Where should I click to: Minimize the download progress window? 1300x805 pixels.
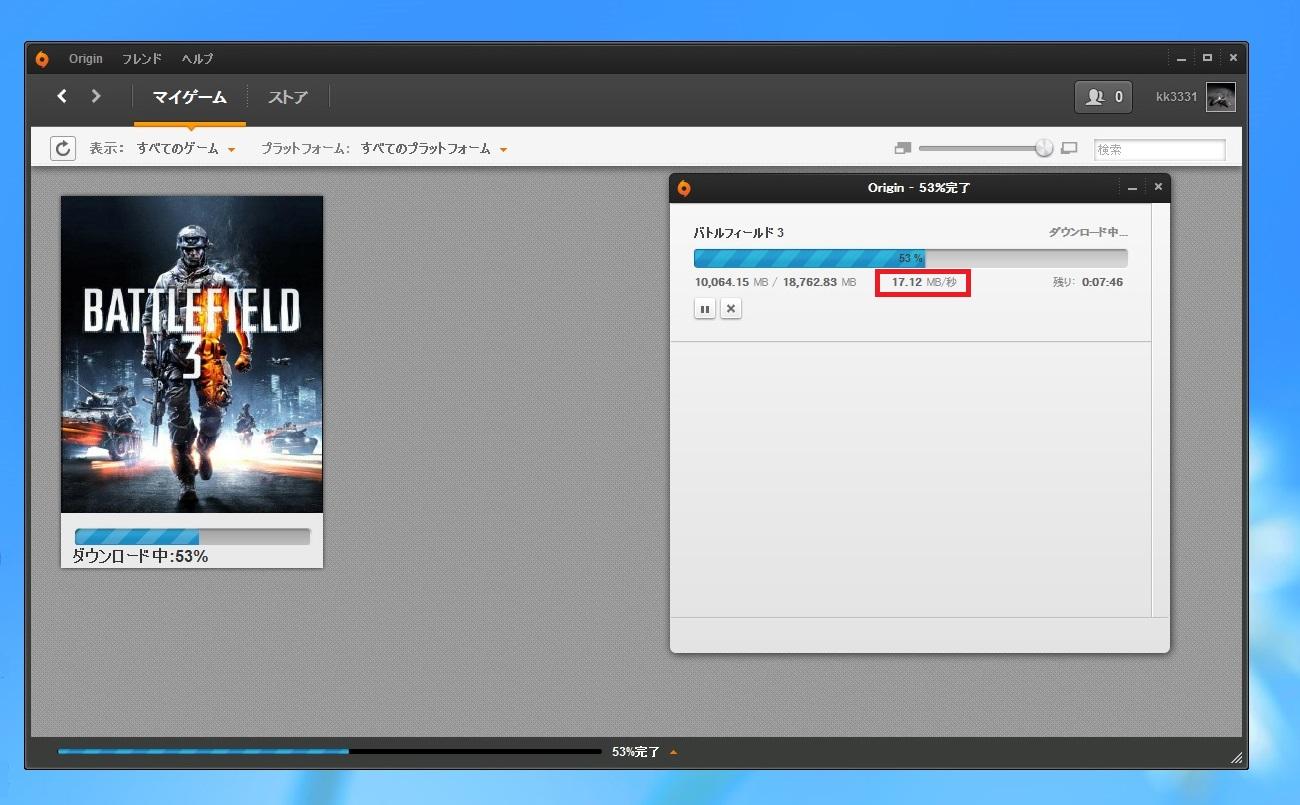click(x=1132, y=188)
